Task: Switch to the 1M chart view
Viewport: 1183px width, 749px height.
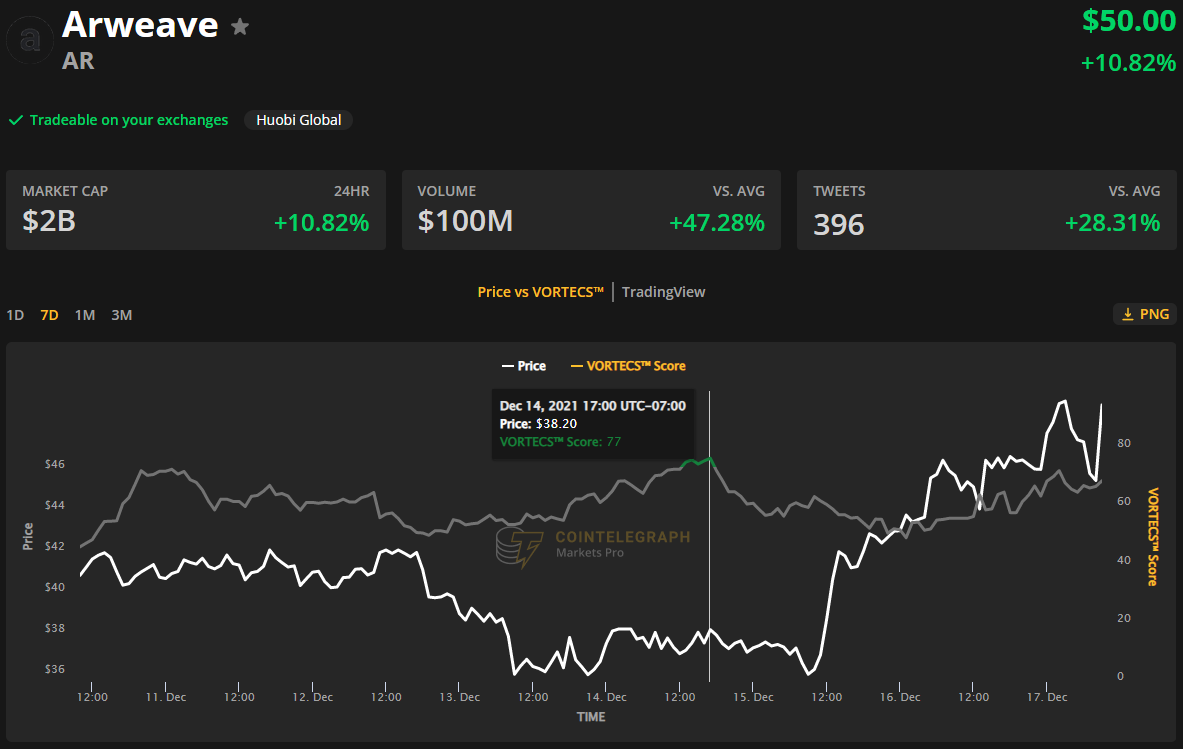Action: 84,314
